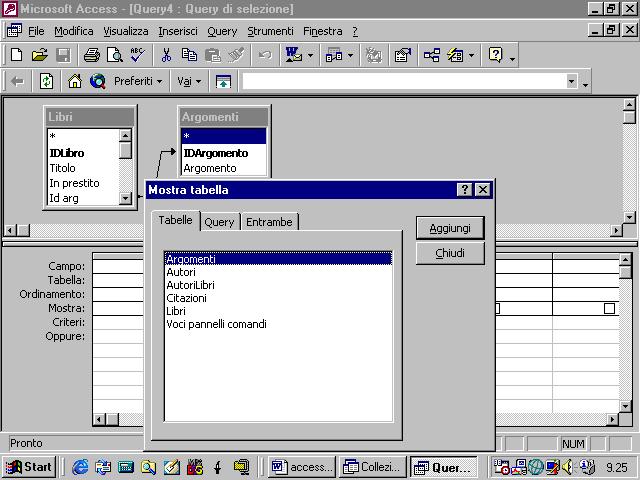The image size is (640, 480).
Task: Click the Copy icon
Action: click(x=189, y=55)
